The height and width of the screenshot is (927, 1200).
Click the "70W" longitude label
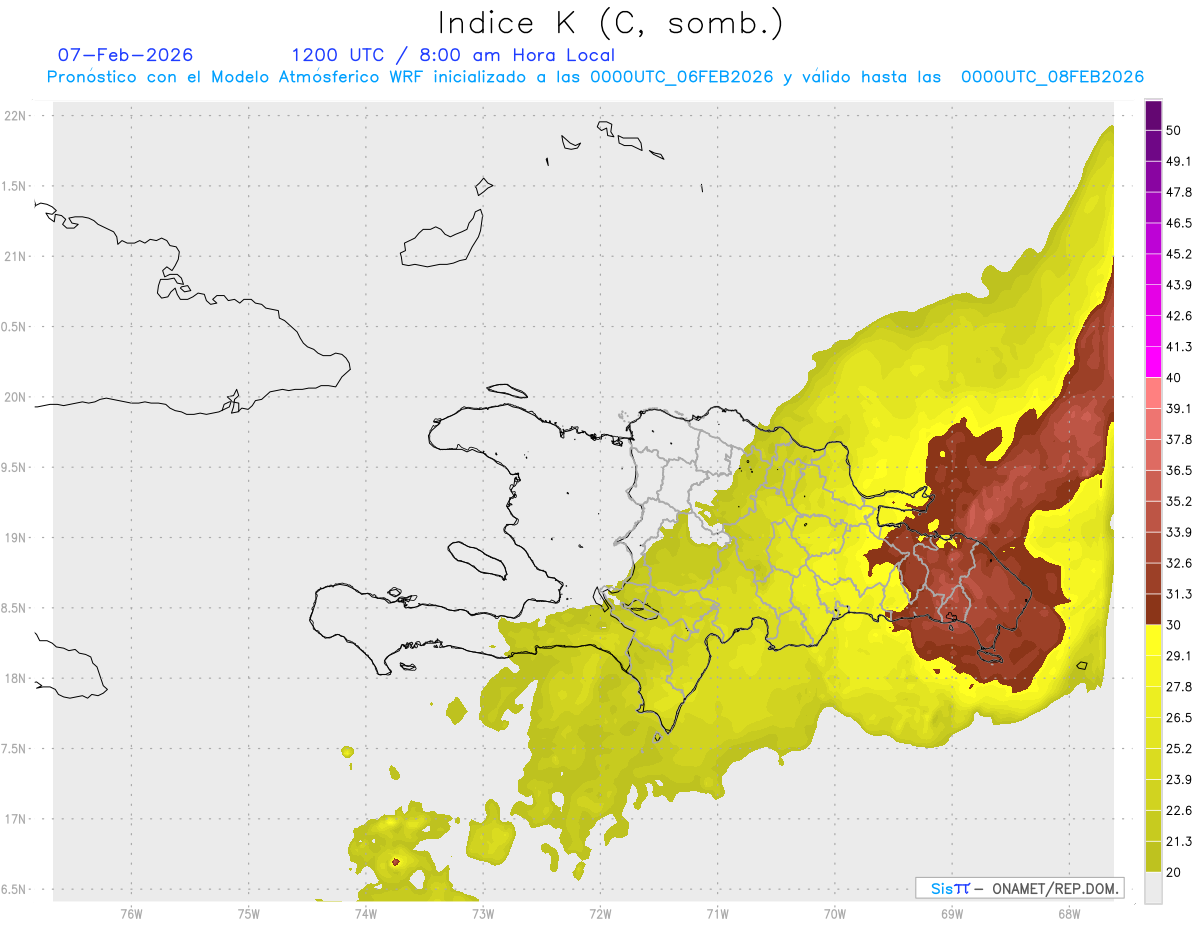click(834, 913)
